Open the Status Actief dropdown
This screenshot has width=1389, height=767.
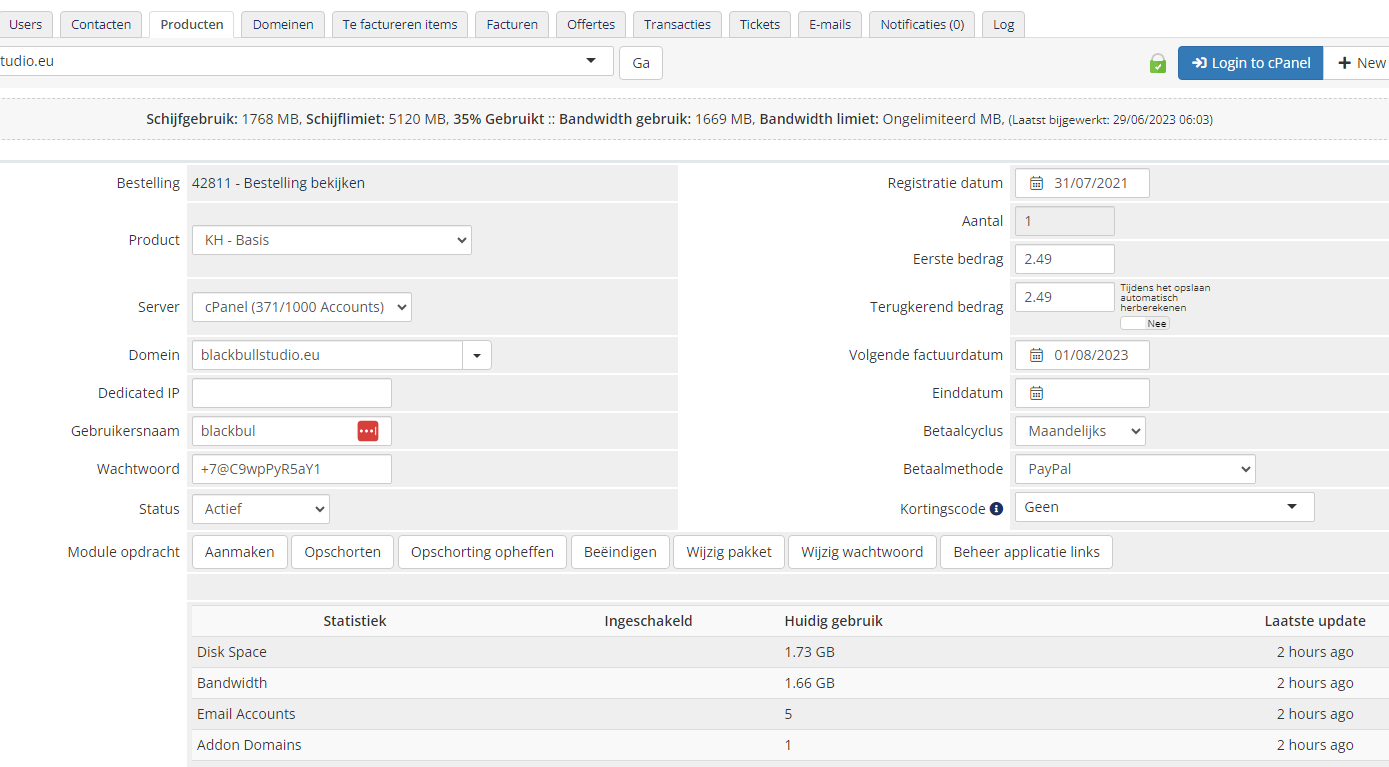point(260,509)
